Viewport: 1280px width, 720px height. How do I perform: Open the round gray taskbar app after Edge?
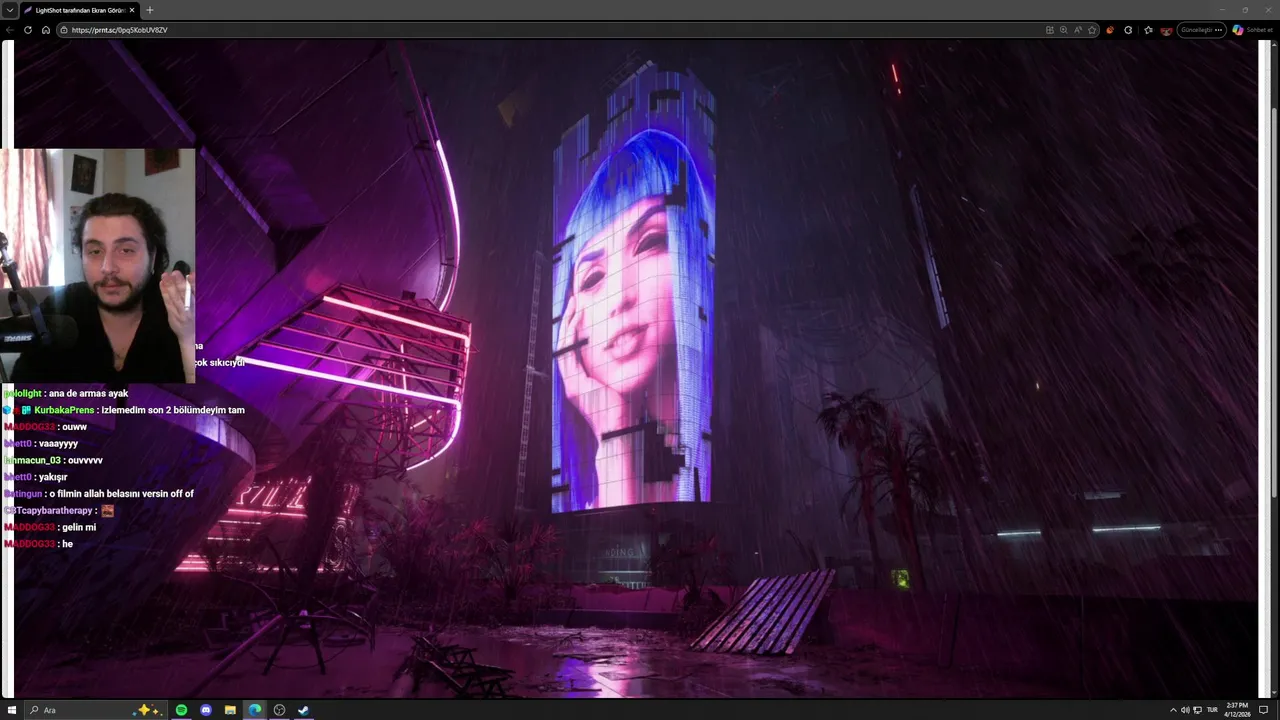point(279,710)
